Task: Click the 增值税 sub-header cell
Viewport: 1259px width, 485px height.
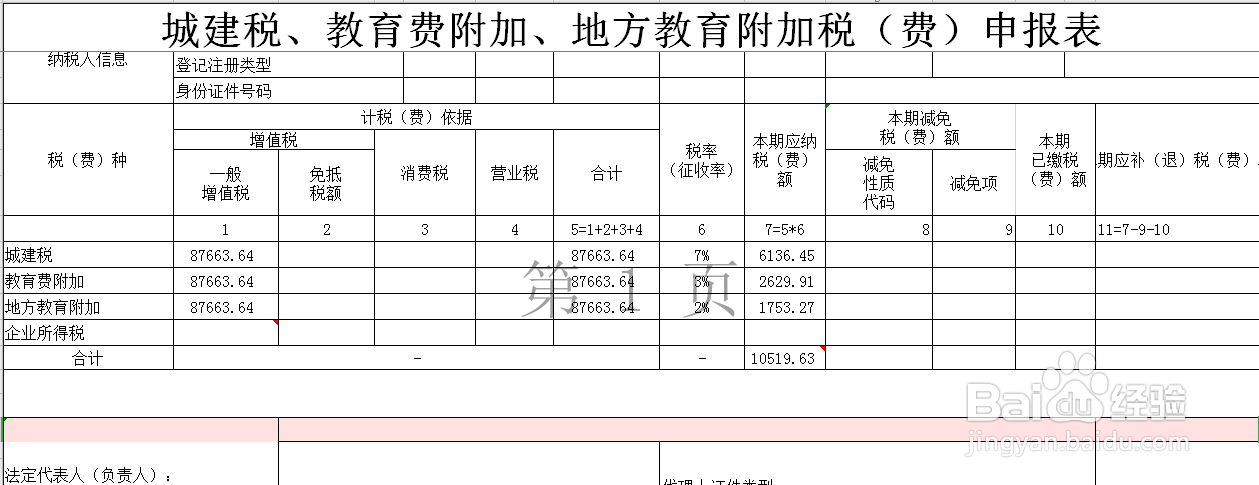Action: pos(274,140)
